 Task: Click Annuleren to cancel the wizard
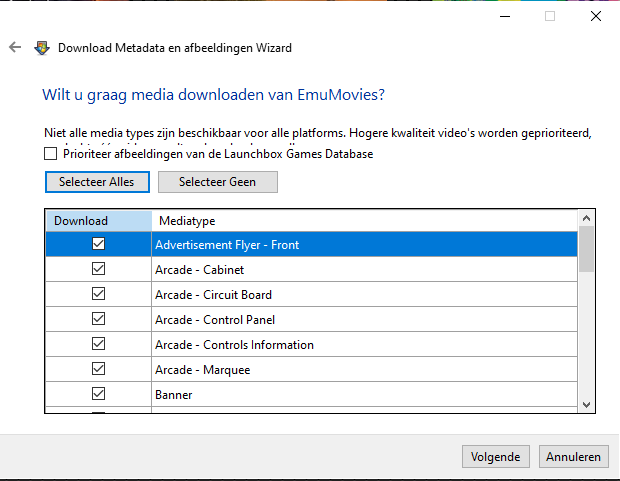point(573,457)
